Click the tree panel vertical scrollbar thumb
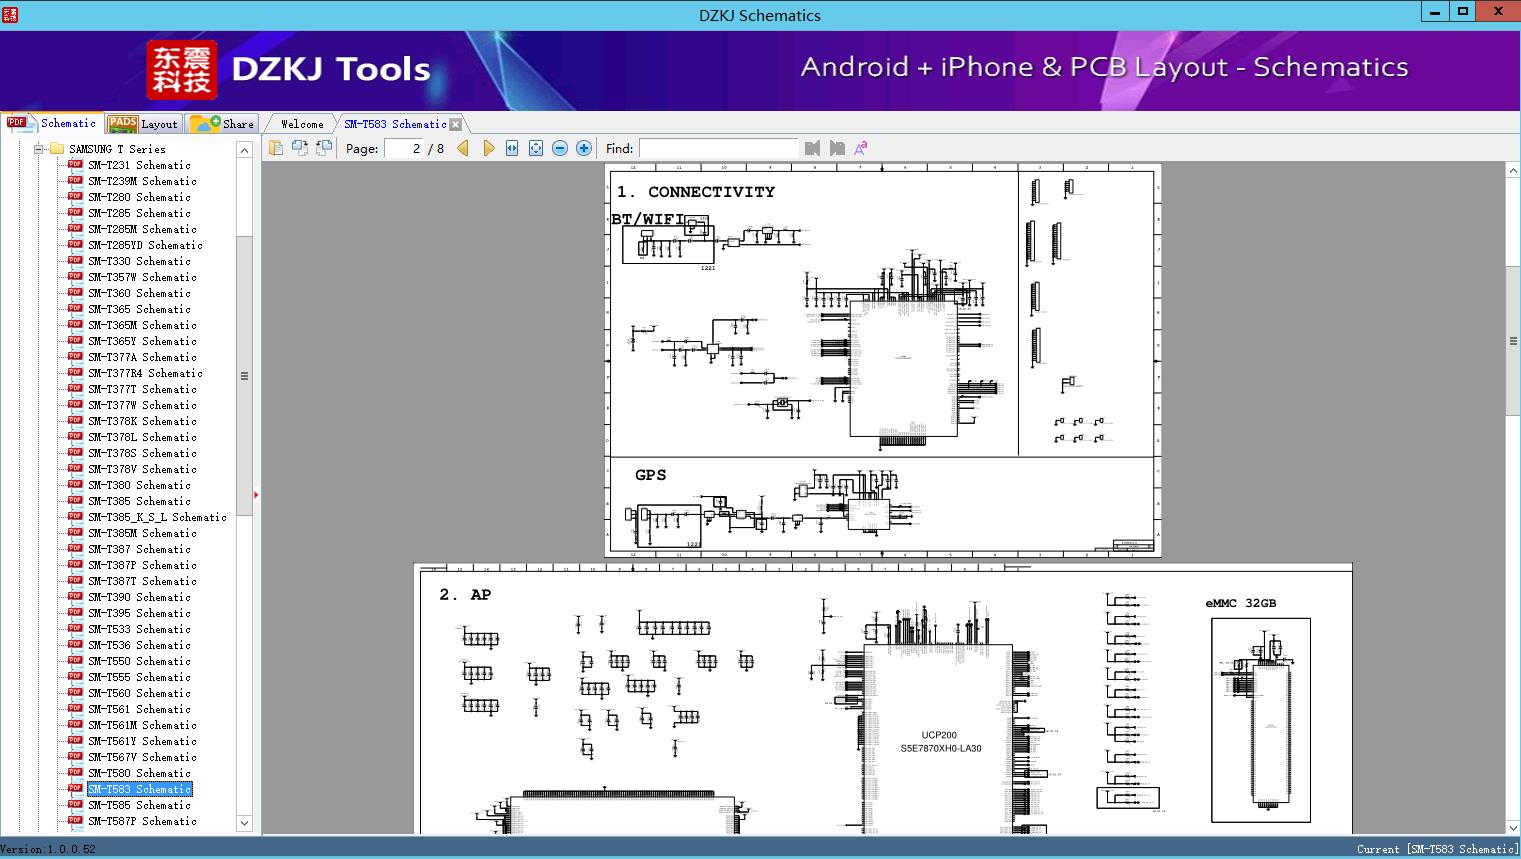The width and height of the screenshot is (1521, 859). tap(244, 376)
